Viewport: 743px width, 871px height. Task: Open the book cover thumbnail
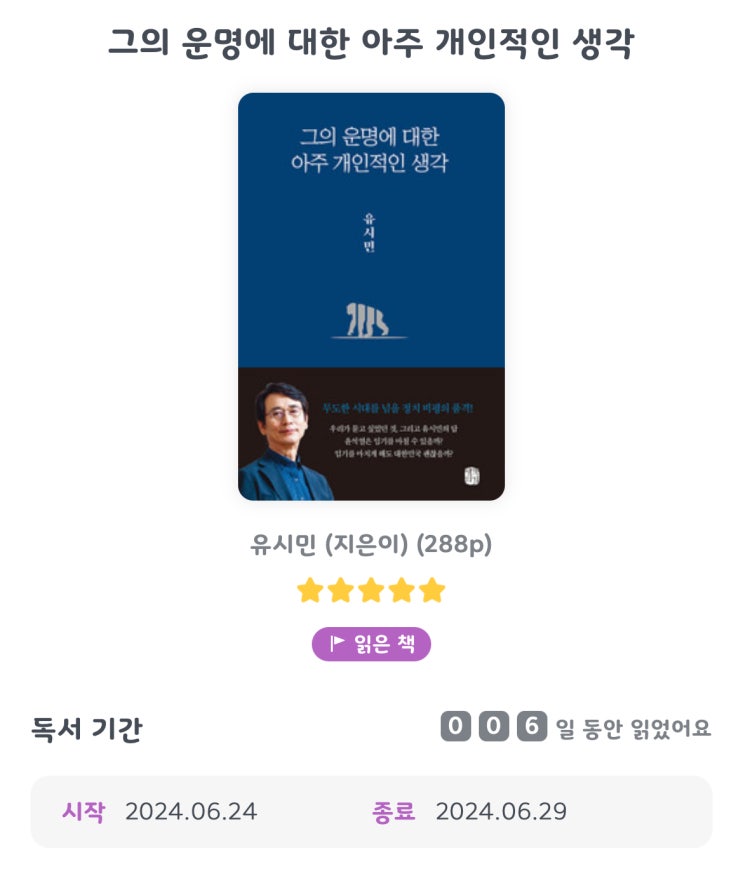371,297
